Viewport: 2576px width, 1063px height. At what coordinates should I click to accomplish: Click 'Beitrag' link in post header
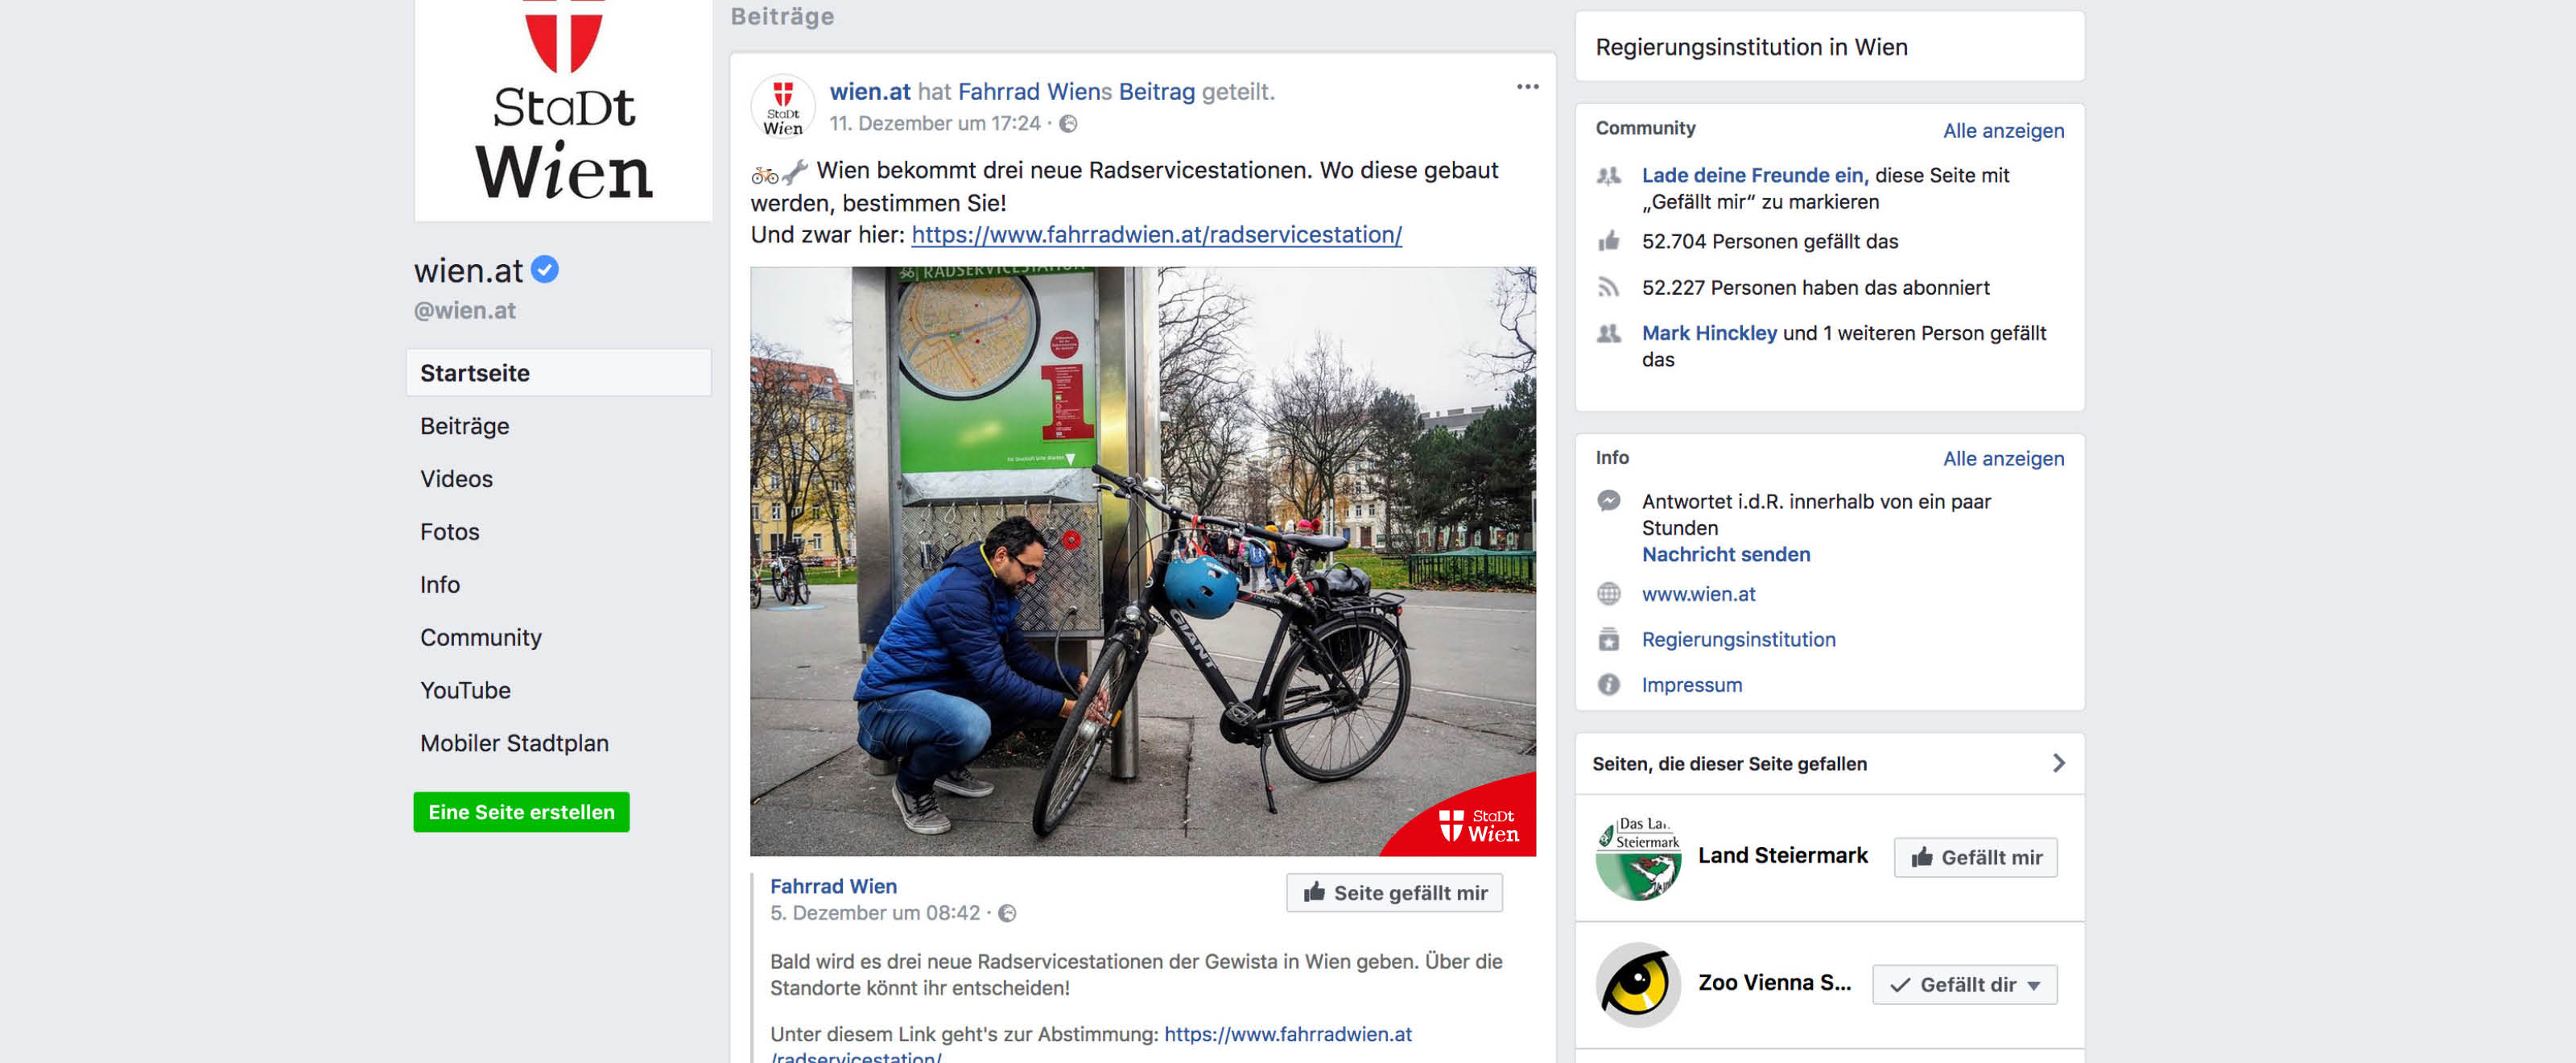point(1156,92)
